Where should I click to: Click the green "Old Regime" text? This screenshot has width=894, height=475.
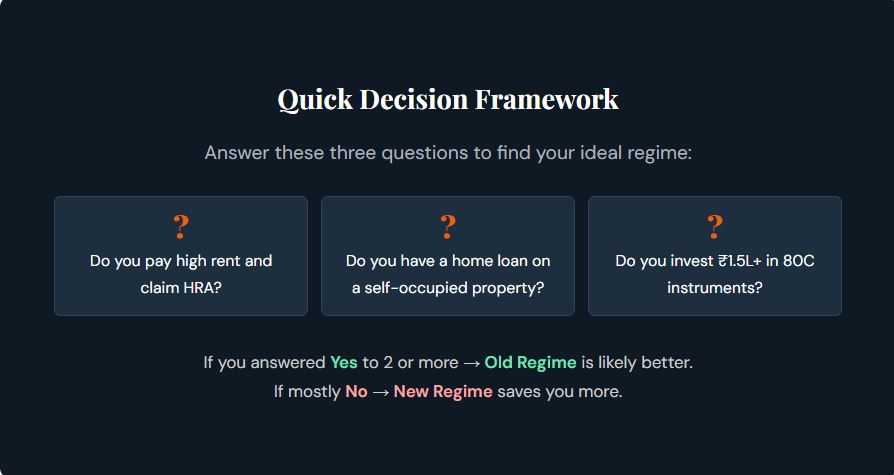(x=530, y=362)
